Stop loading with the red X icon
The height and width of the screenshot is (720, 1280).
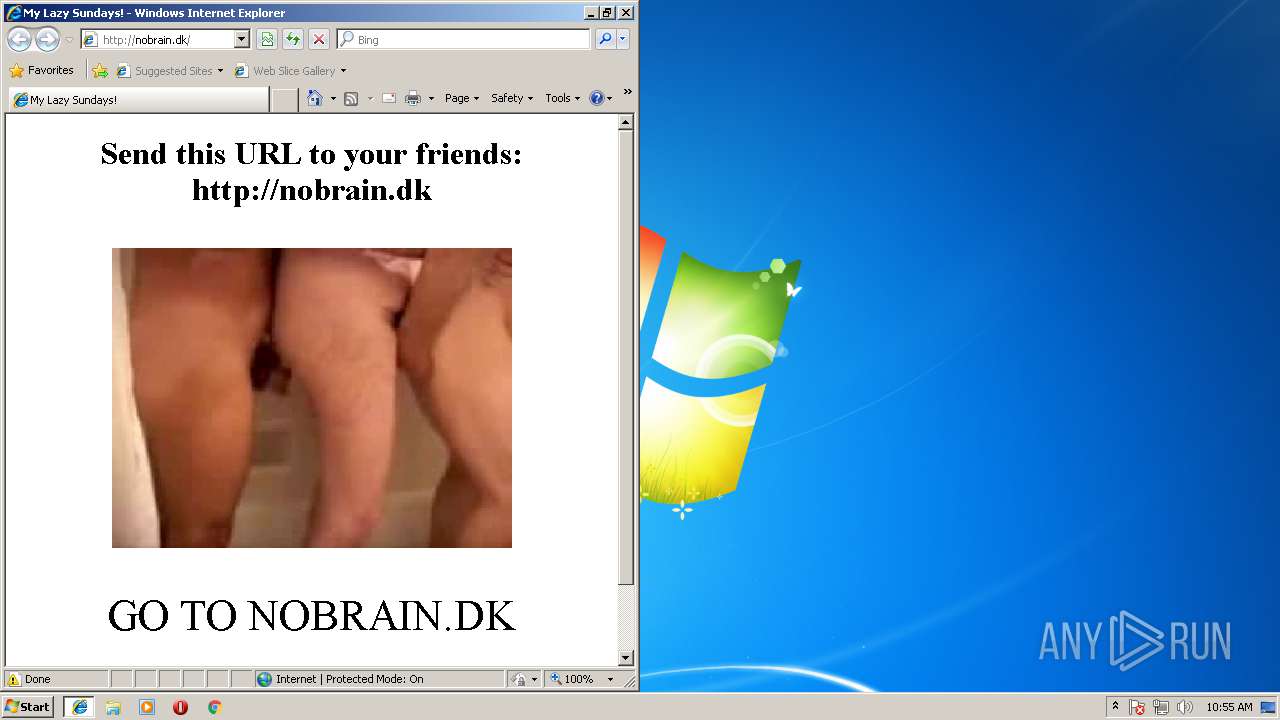[319, 39]
